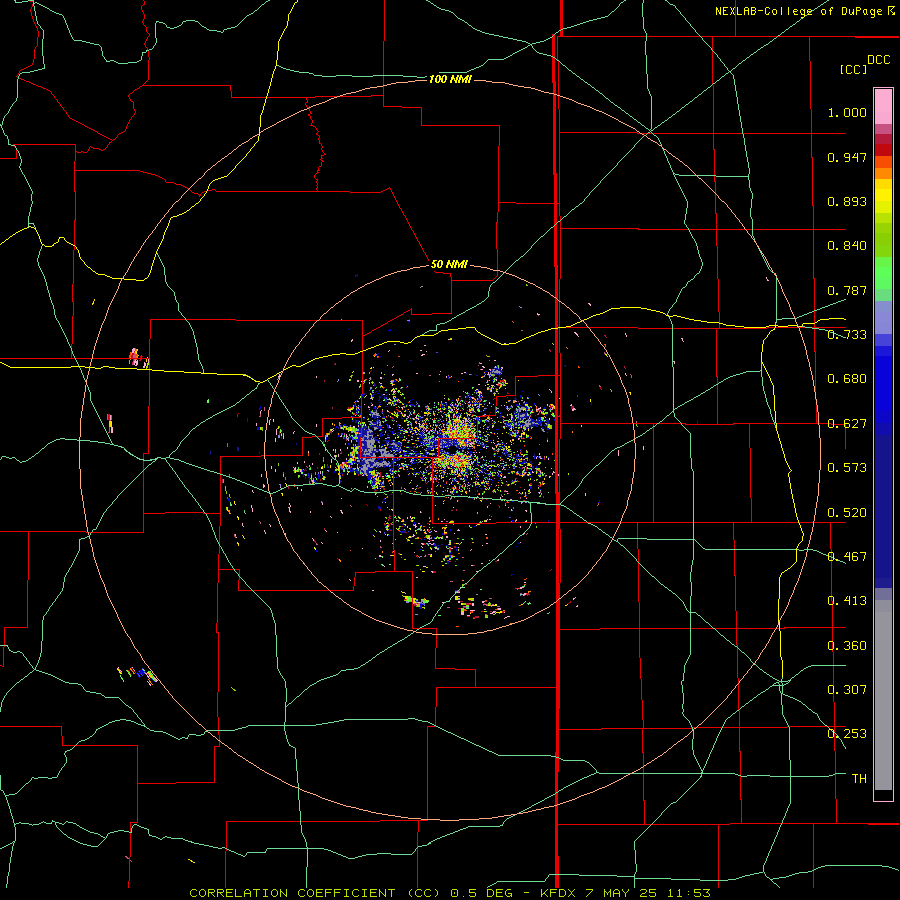The height and width of the screenshot is (900, 900).
Task: Click the 0.787 scale value
Action: point(847,290)
